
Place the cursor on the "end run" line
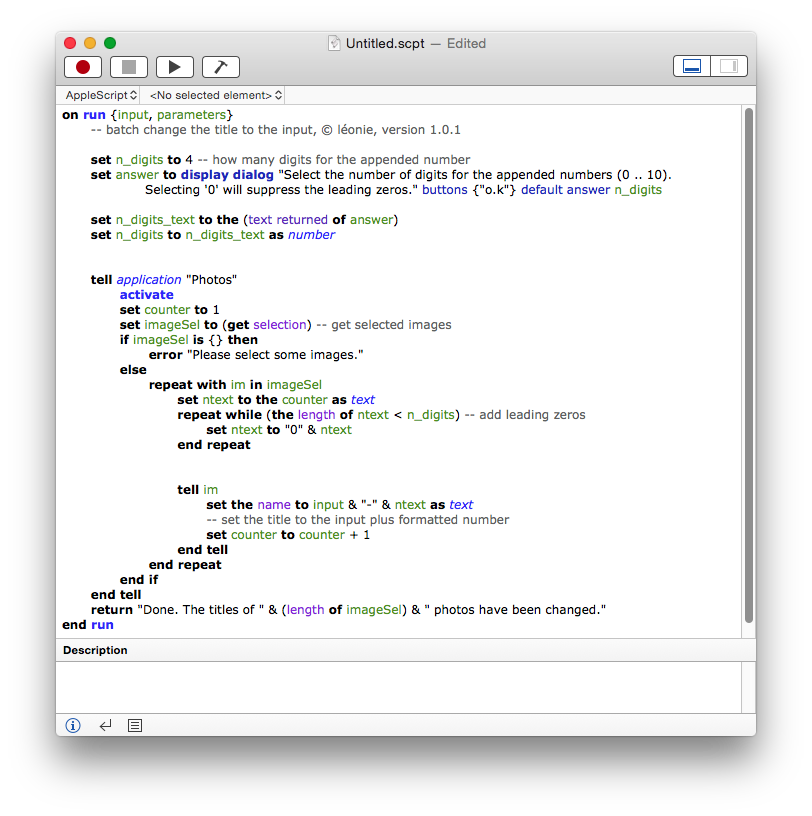click(88, 625)
